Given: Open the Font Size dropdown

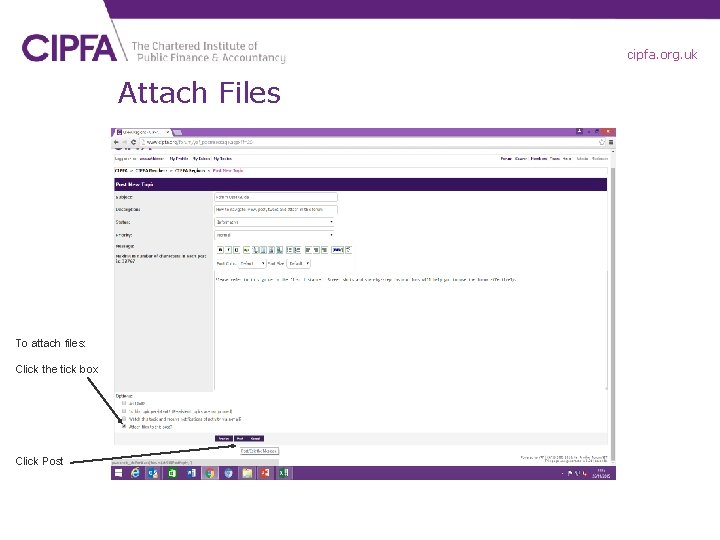Looking at the screenshot, I should (x=298, y=264).
